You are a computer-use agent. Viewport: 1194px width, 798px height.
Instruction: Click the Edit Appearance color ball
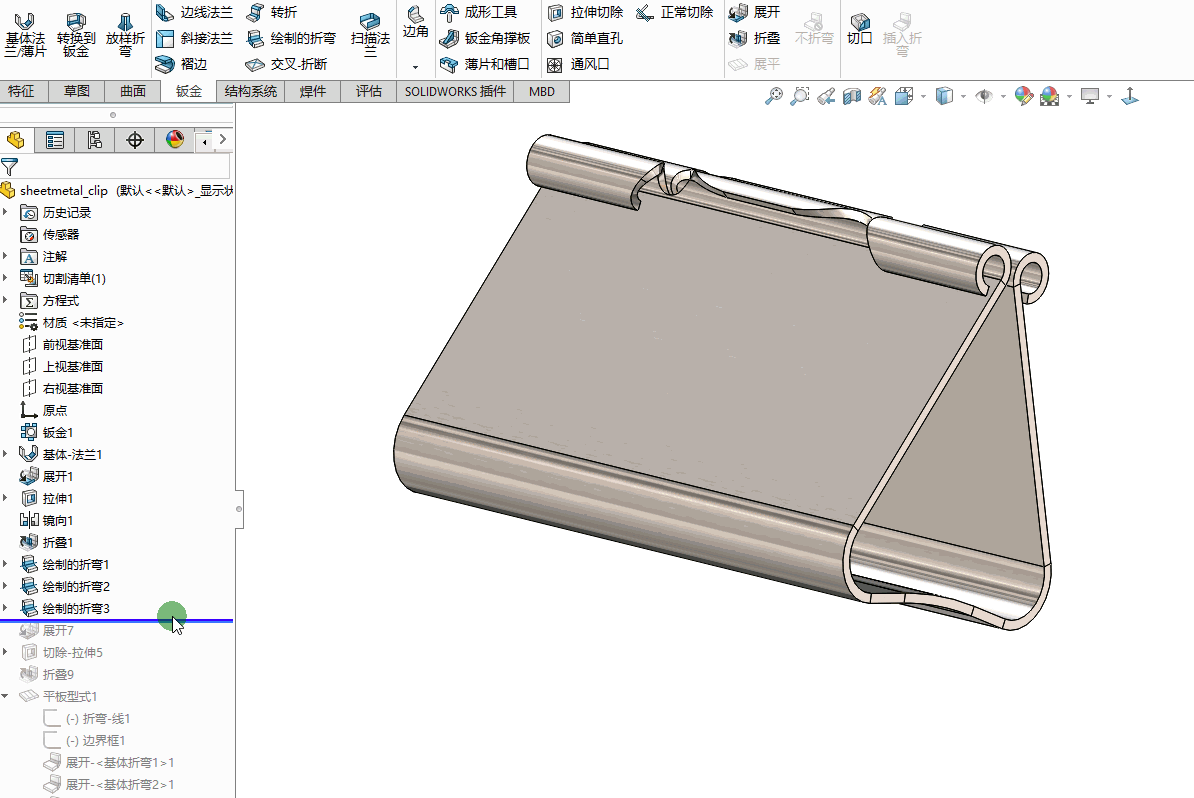[x=1023, y=96]
